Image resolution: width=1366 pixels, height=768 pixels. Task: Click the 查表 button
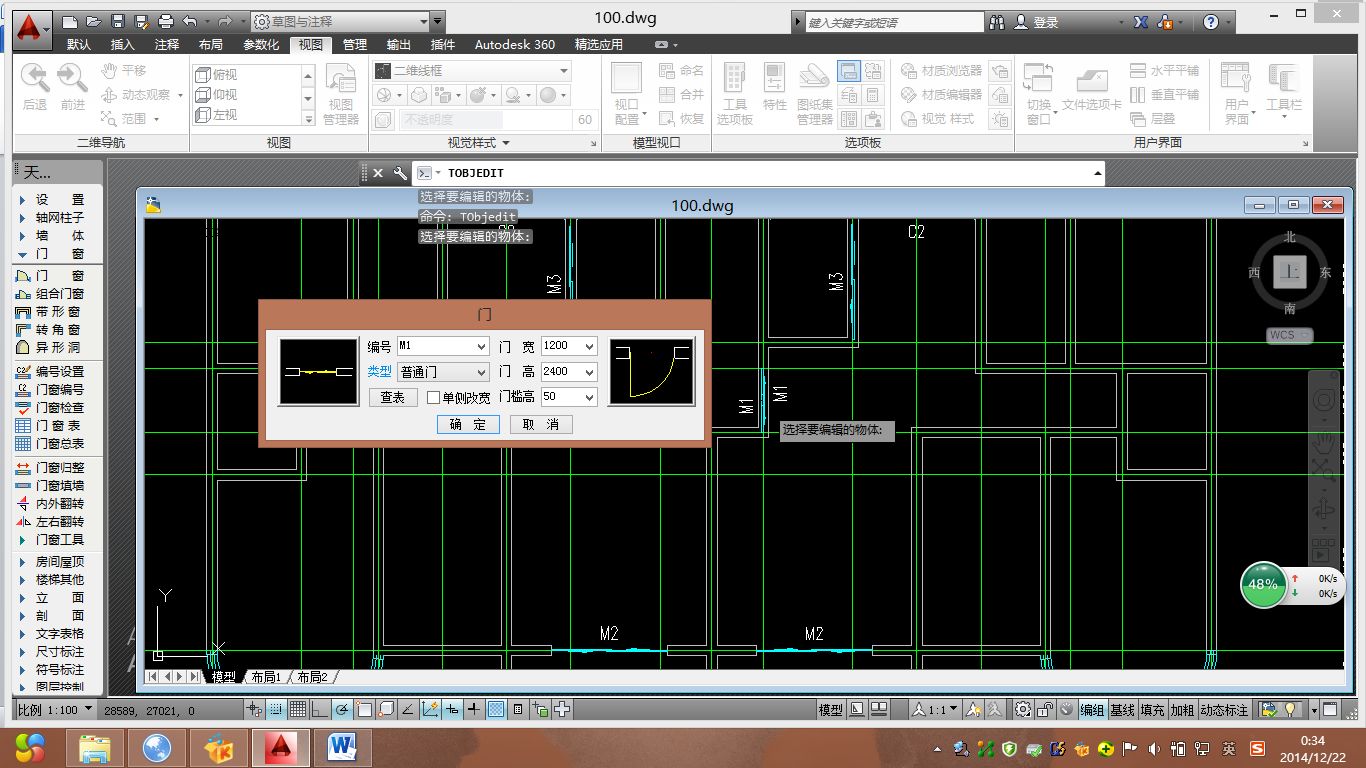pyautogui.click(x=393, y=398)
